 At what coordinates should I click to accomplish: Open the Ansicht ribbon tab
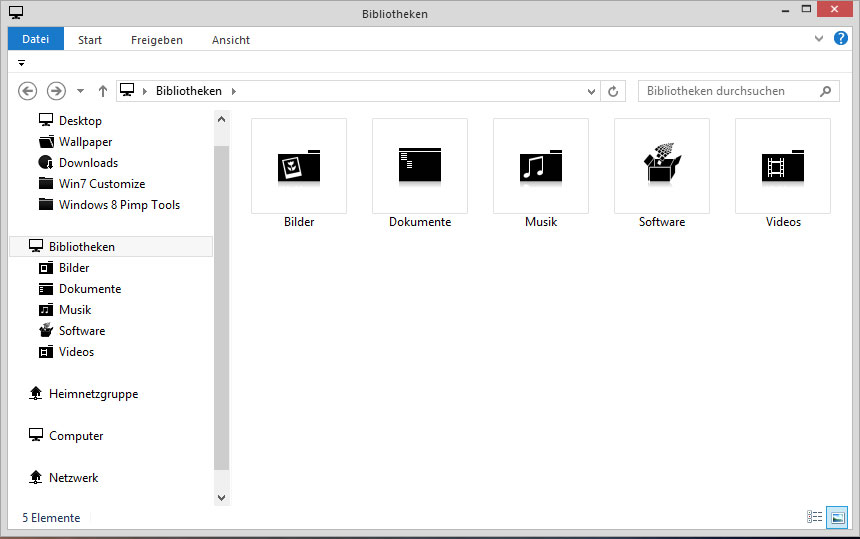tap(231, 39)
